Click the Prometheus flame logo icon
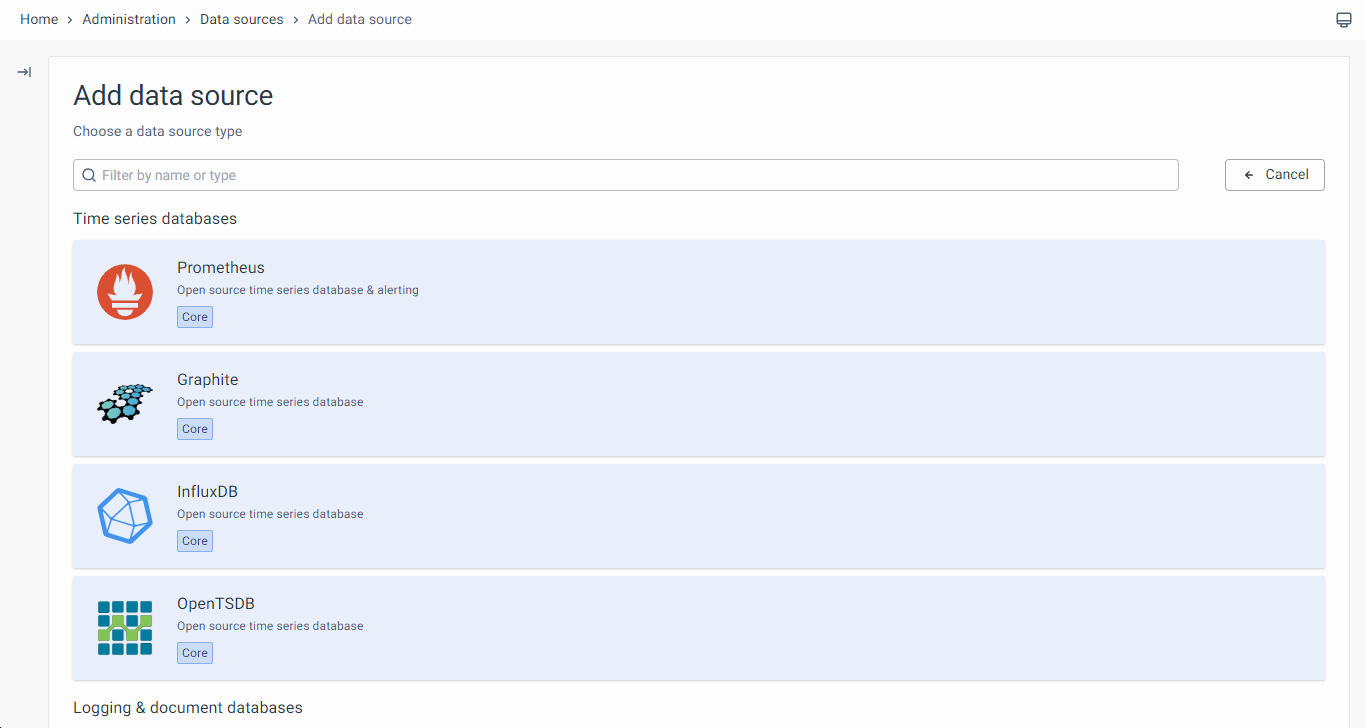The width and height of the screenshot is (1366, 728). [x=125, y=292]
